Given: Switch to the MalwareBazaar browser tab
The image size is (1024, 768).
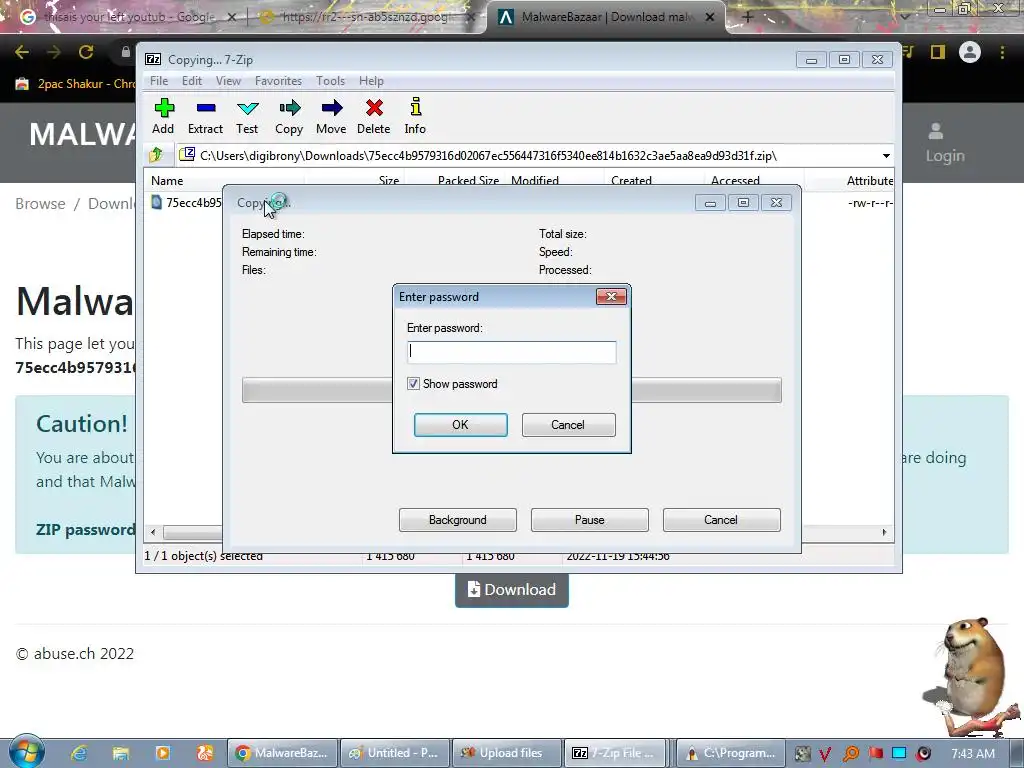Looking at the screenshot, I should coord(606,17).
